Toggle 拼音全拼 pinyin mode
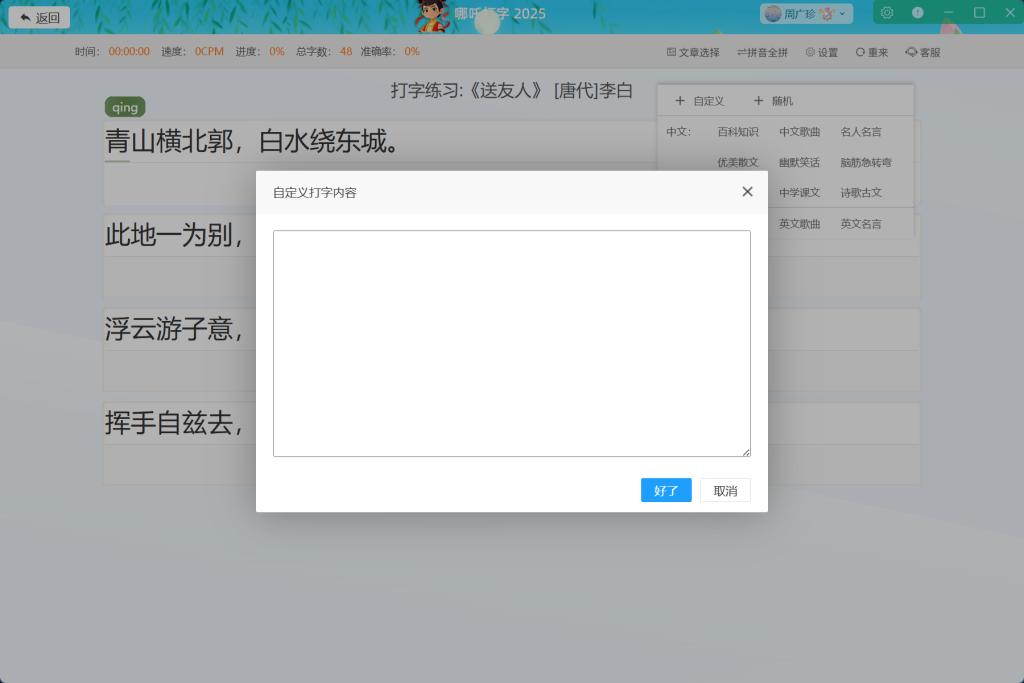This screenshot has height=683, width=1024. point(762,52)
